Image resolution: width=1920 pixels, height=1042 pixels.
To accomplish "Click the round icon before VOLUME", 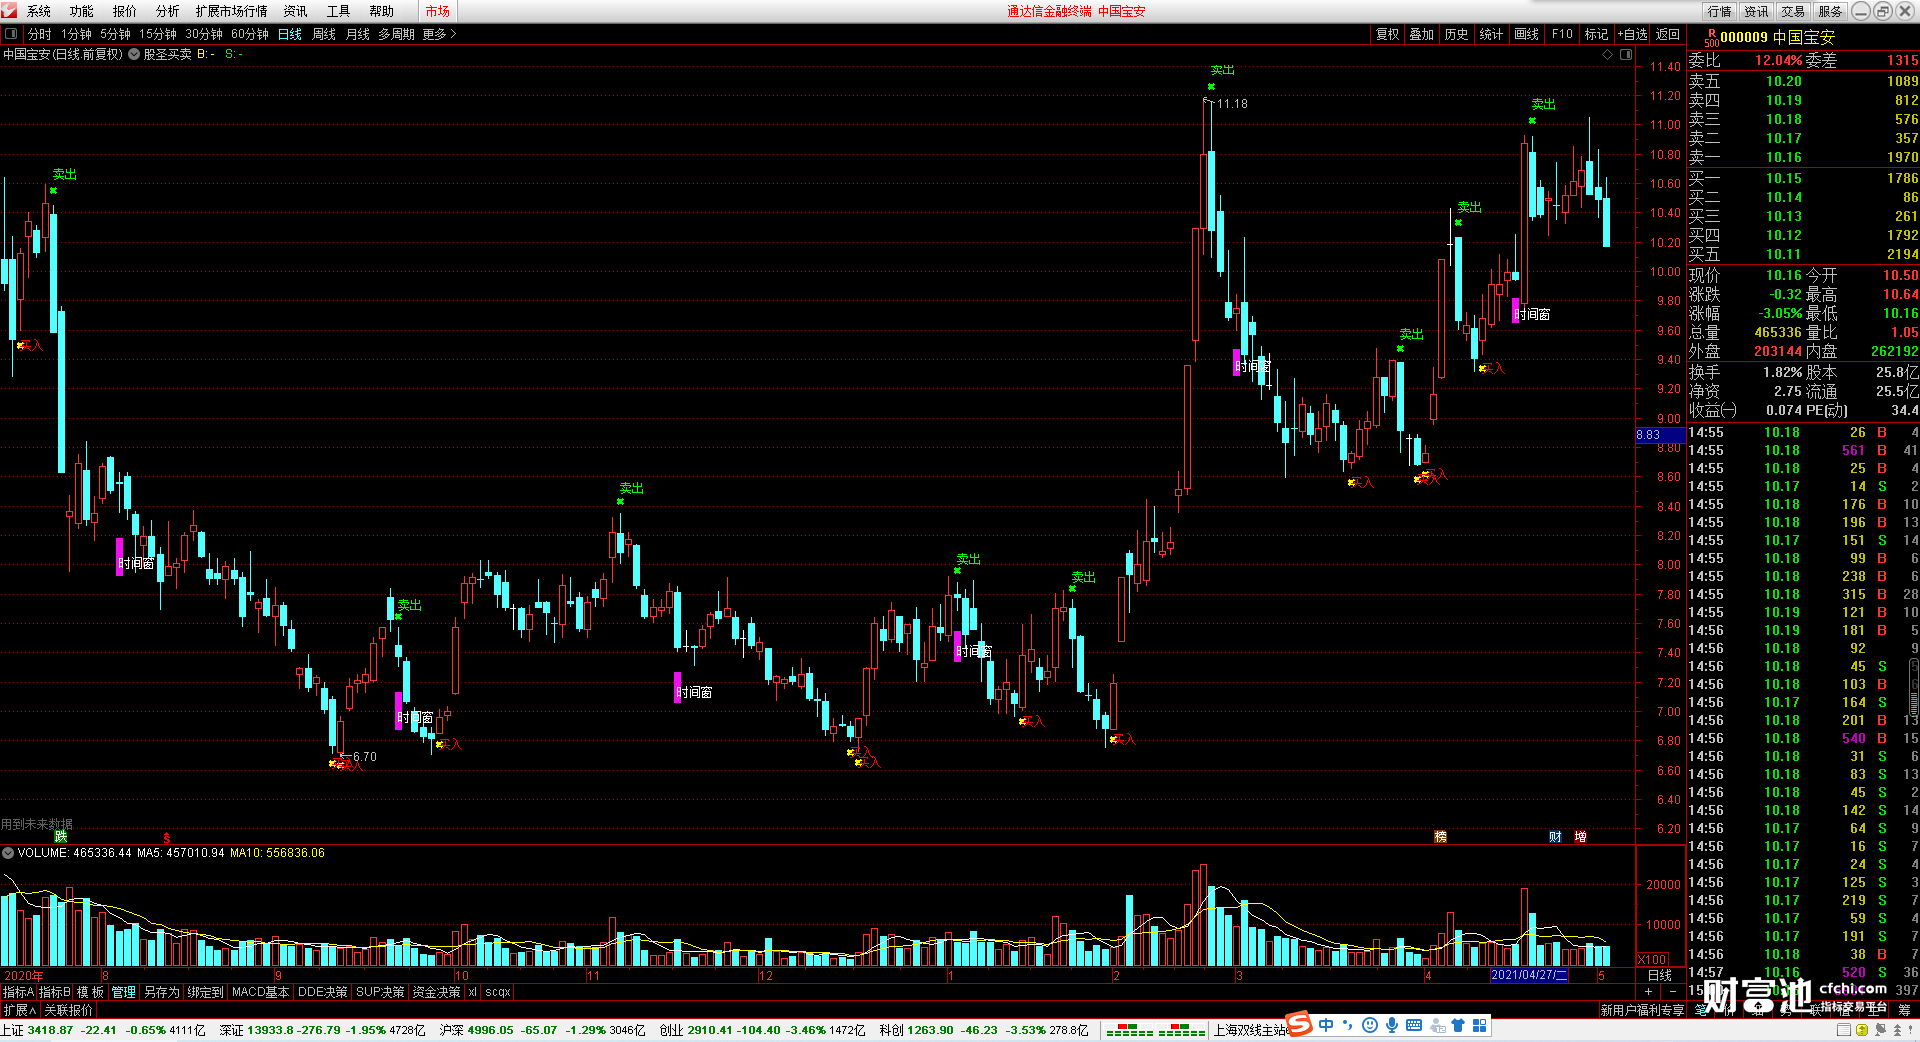I will (8, 853).
